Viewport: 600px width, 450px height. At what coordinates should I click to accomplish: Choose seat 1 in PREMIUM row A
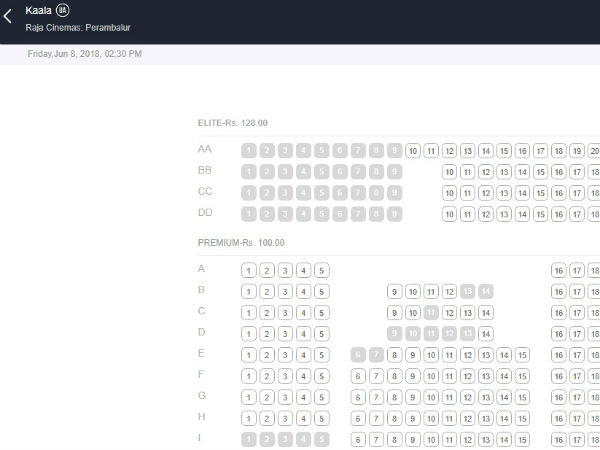tap(249, 270)
